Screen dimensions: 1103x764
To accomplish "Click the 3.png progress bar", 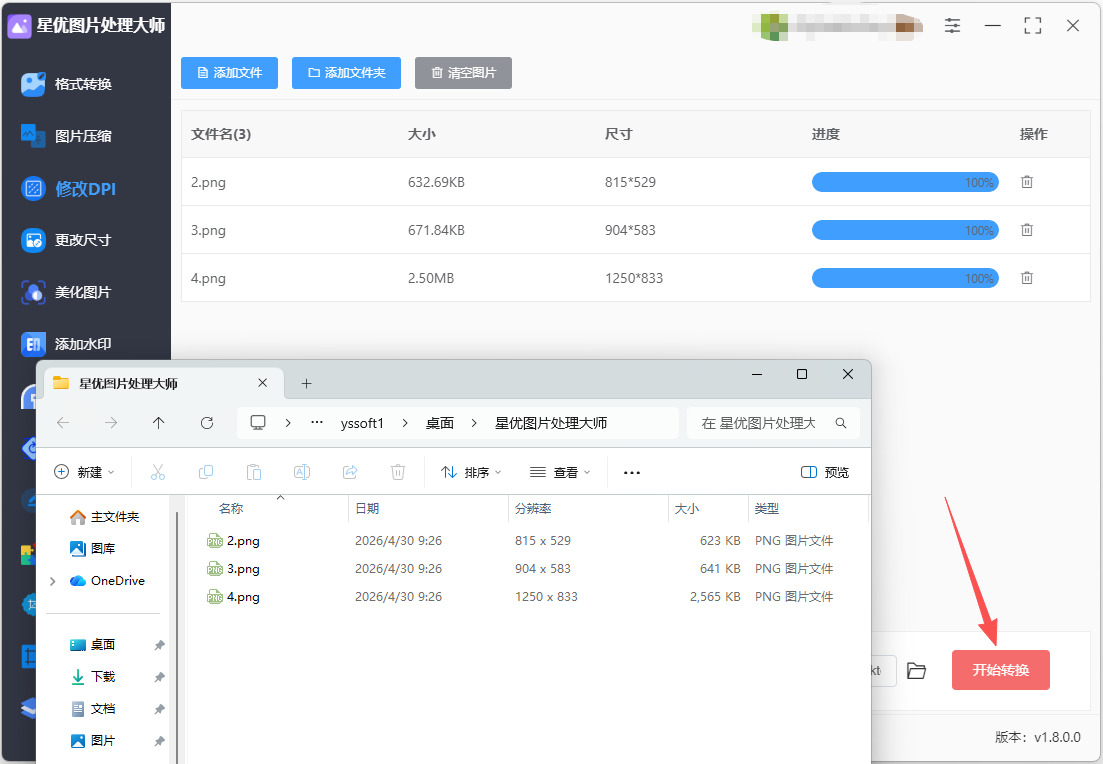I will (x=905, y=230).
